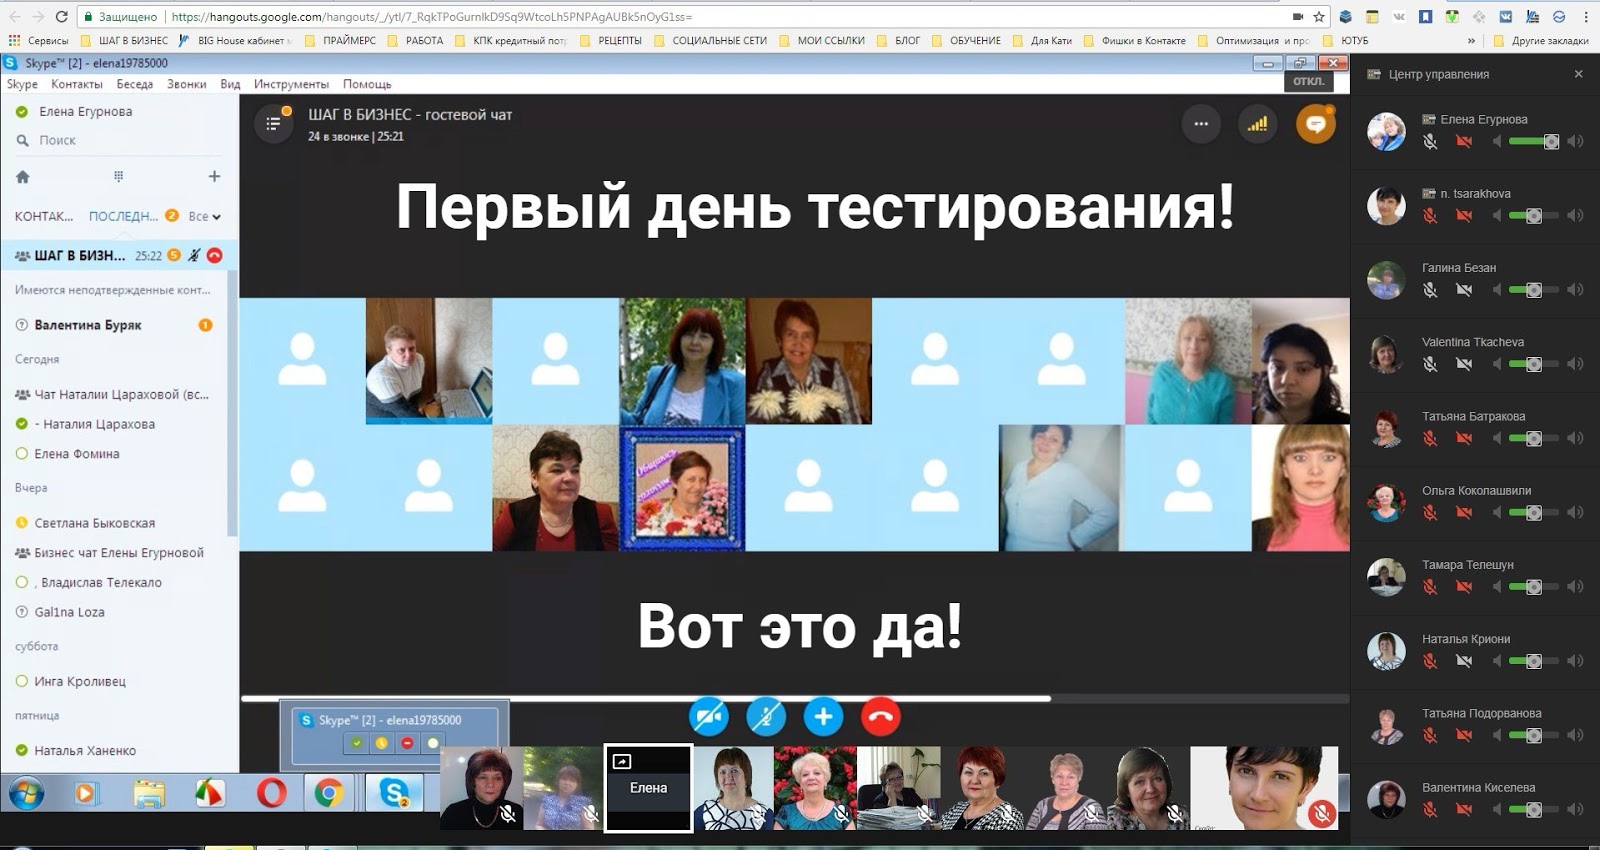Viewport: 1600px width, 850px height.
Task: Show hidden bookmarks via the » chevron
Action: [1471, 41]
